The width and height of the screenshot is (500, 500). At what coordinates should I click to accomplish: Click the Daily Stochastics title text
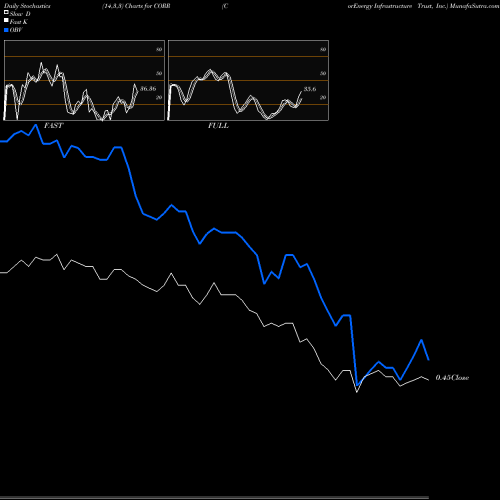click(27, 6)
